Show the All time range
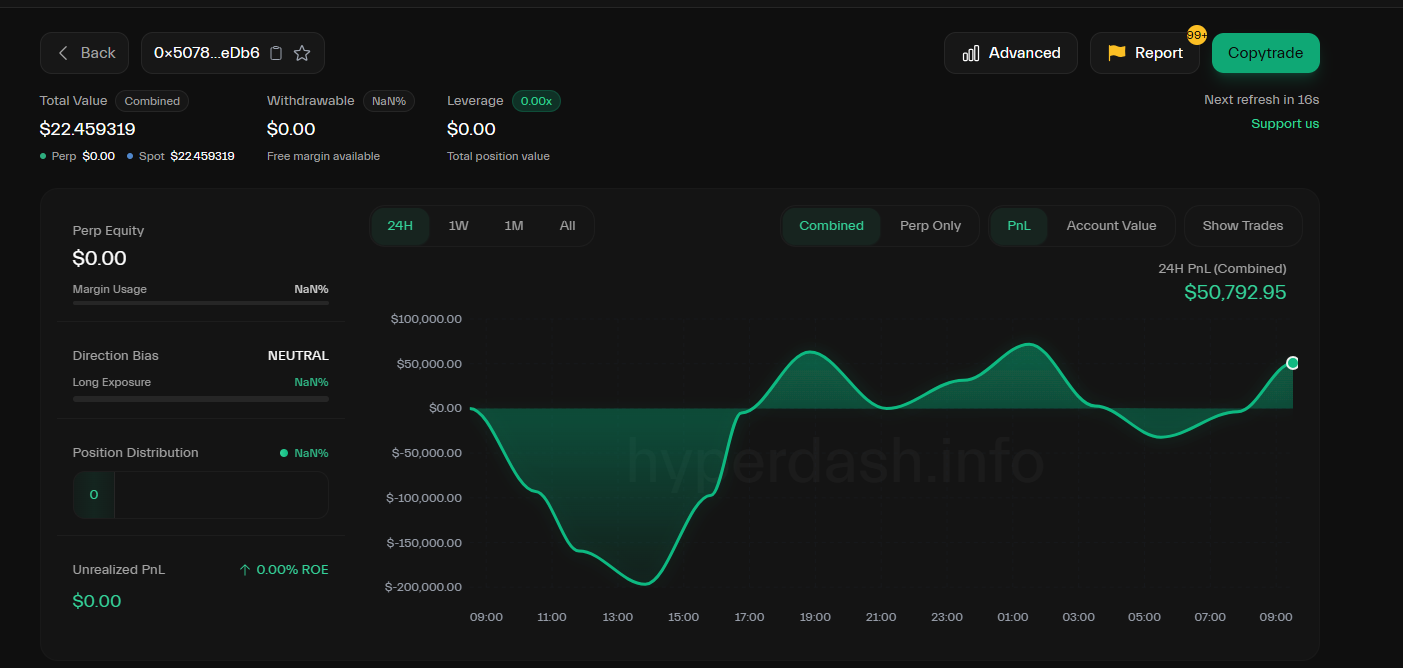The image size is (1403, 668). pyautogui.click(x=568, y=226)
